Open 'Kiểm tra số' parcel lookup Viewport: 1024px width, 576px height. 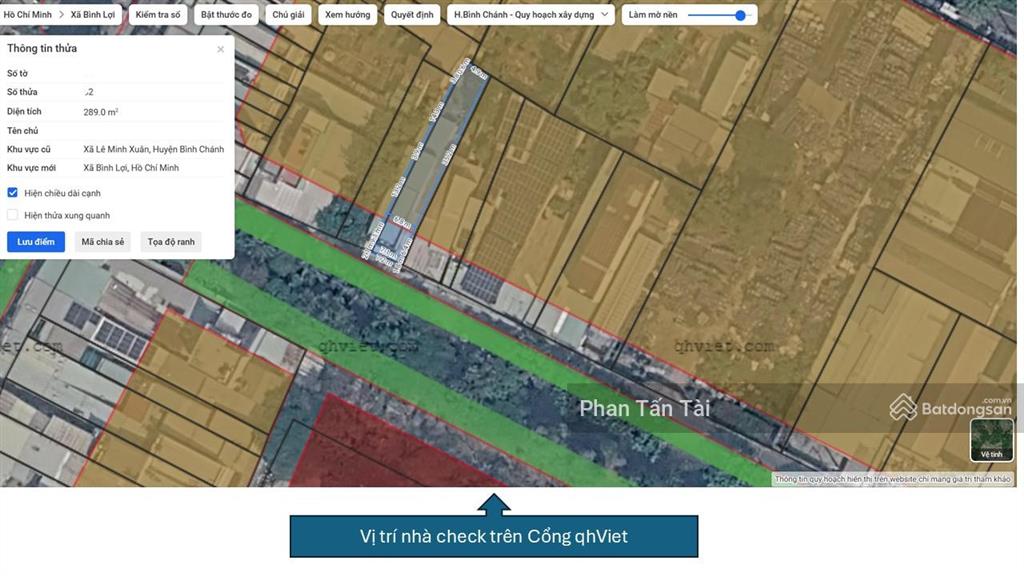point(158,14)
